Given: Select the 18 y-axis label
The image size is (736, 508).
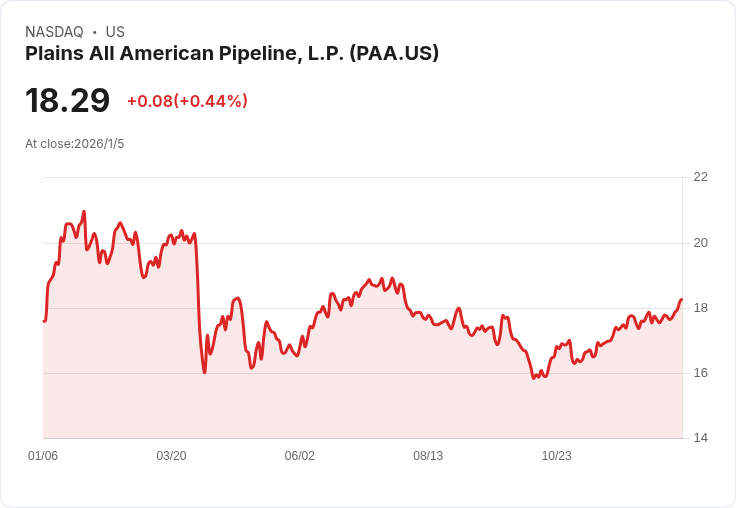Looking at the screenshot, I should (x=700, y=308).
